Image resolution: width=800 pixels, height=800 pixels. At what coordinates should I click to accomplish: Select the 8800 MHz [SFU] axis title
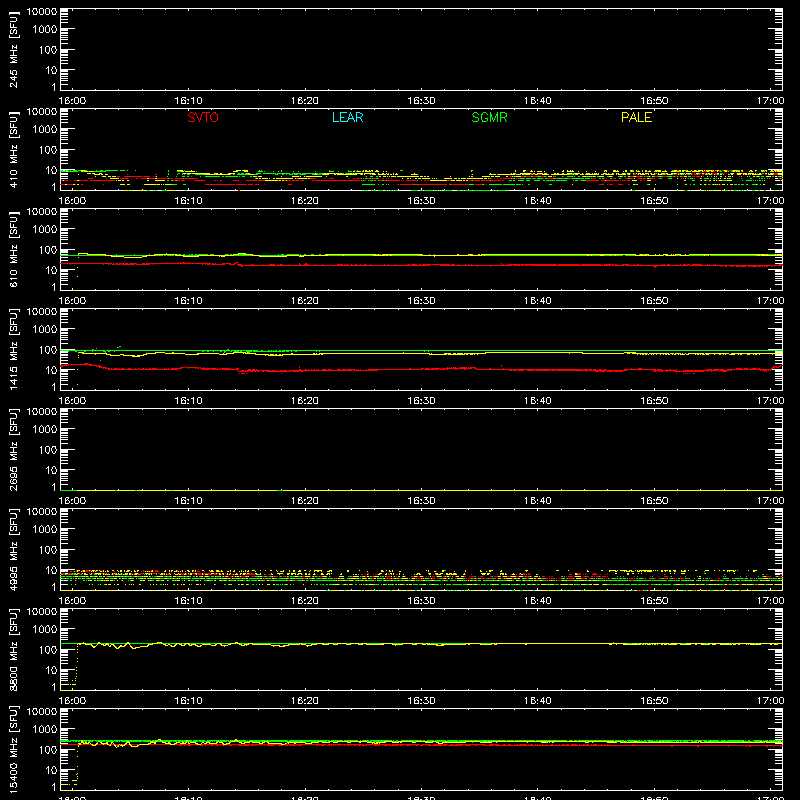point(13,649)
